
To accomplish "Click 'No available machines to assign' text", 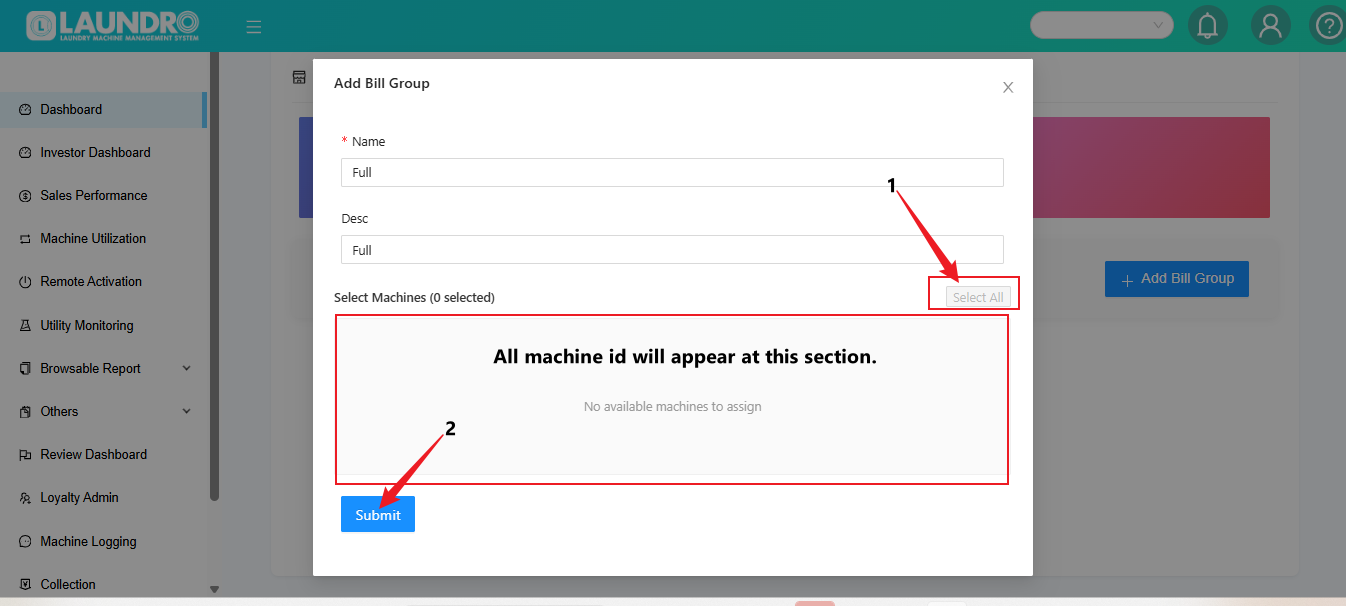I will tap(673, 407).
